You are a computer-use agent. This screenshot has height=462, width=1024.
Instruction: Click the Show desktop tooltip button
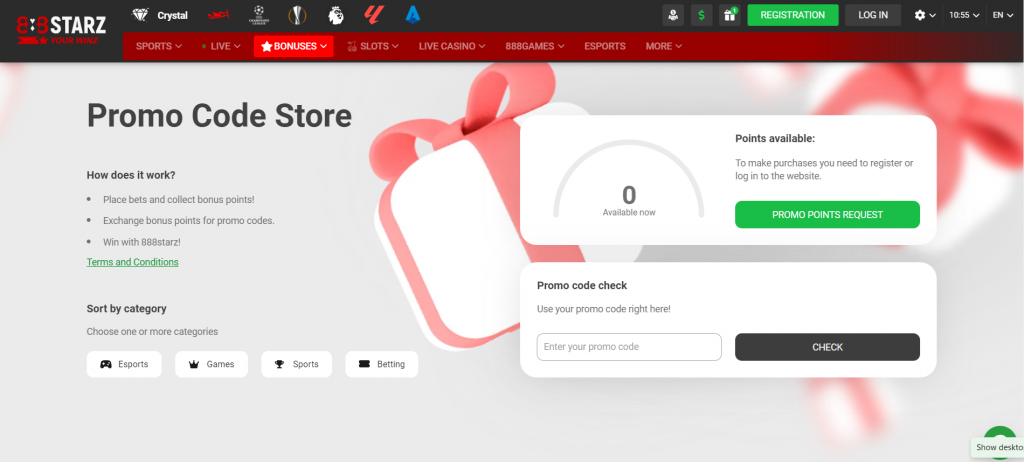tap(997, 448)
